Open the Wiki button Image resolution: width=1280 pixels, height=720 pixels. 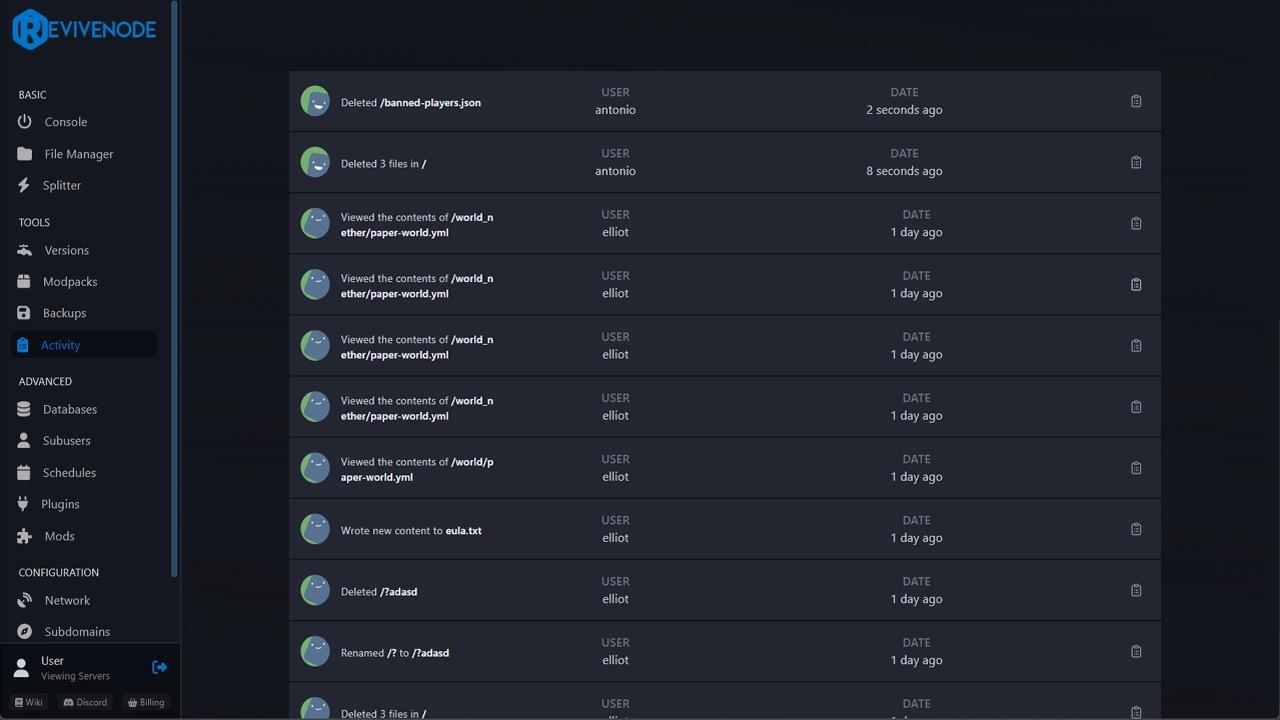[x=29, y=702]
